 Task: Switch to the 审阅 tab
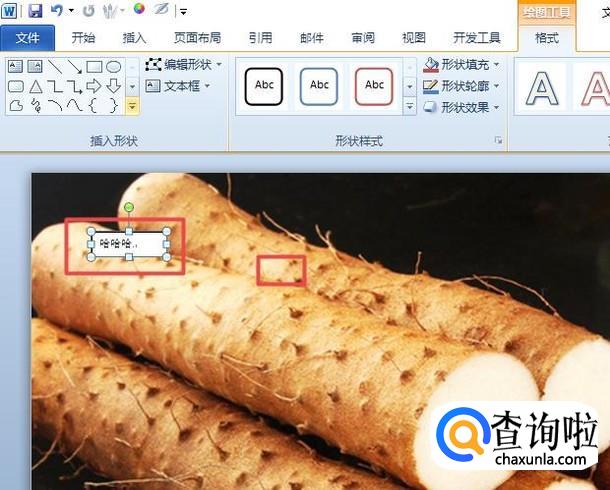(x=363, y=38)
